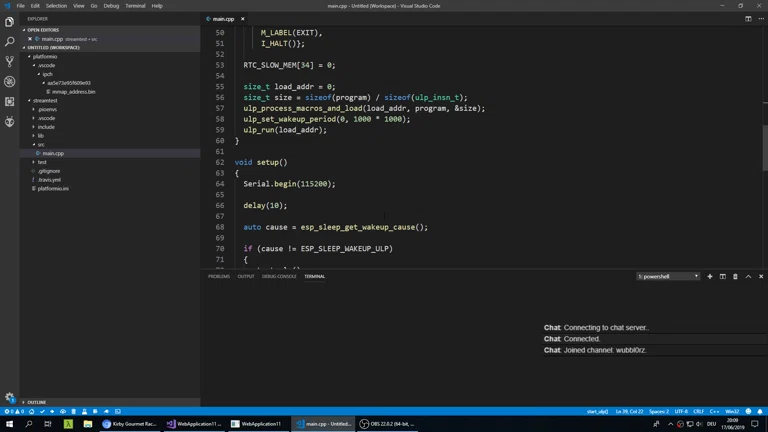Split the editor with the top-right icon
768x432 pixels.
pos(748,19)
